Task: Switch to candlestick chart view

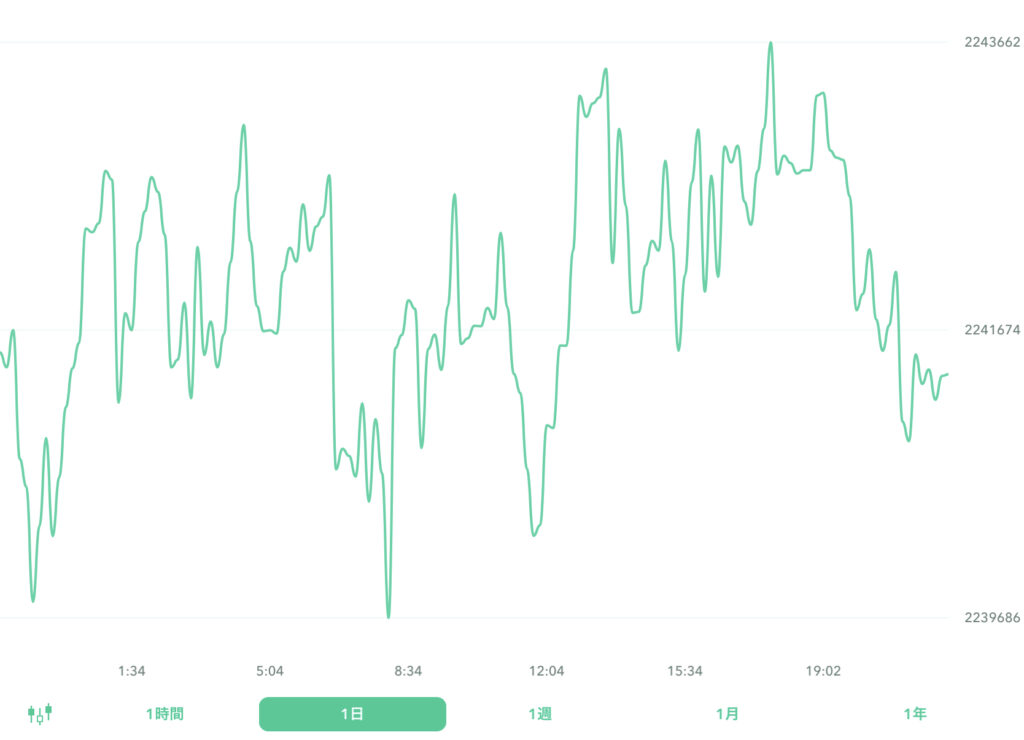Action: click(x=40, y=714)
